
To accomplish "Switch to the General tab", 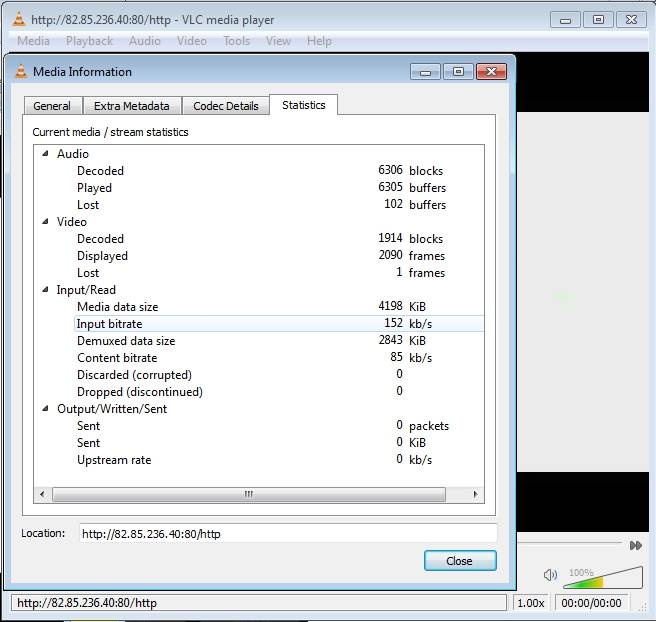I will [52, 106].
